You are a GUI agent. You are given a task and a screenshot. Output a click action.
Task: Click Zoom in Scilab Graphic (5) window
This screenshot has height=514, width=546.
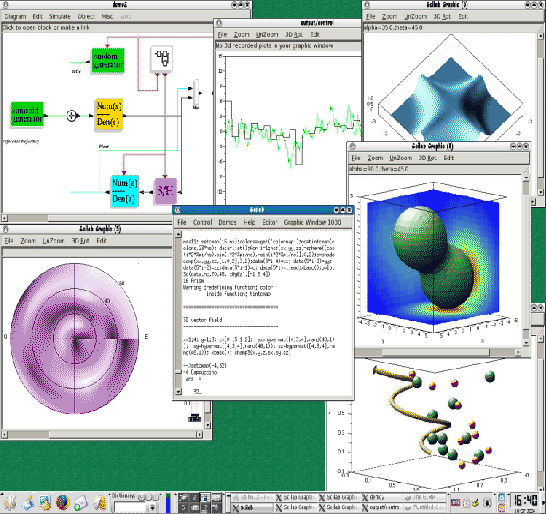click(x=28, y=241)
